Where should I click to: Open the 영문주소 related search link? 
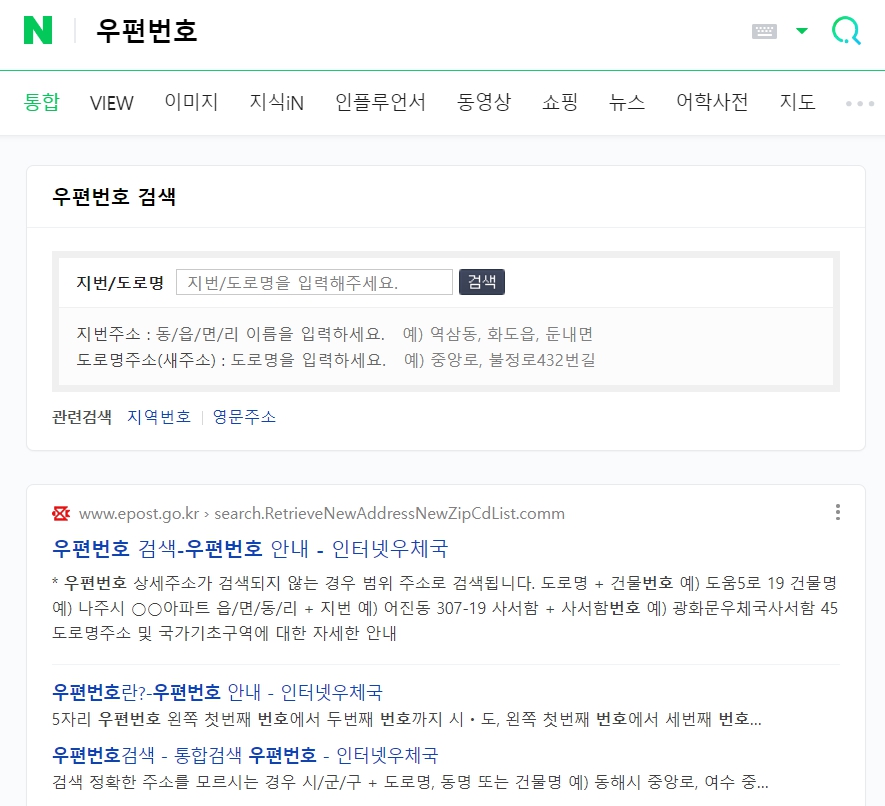coord(244,417)
